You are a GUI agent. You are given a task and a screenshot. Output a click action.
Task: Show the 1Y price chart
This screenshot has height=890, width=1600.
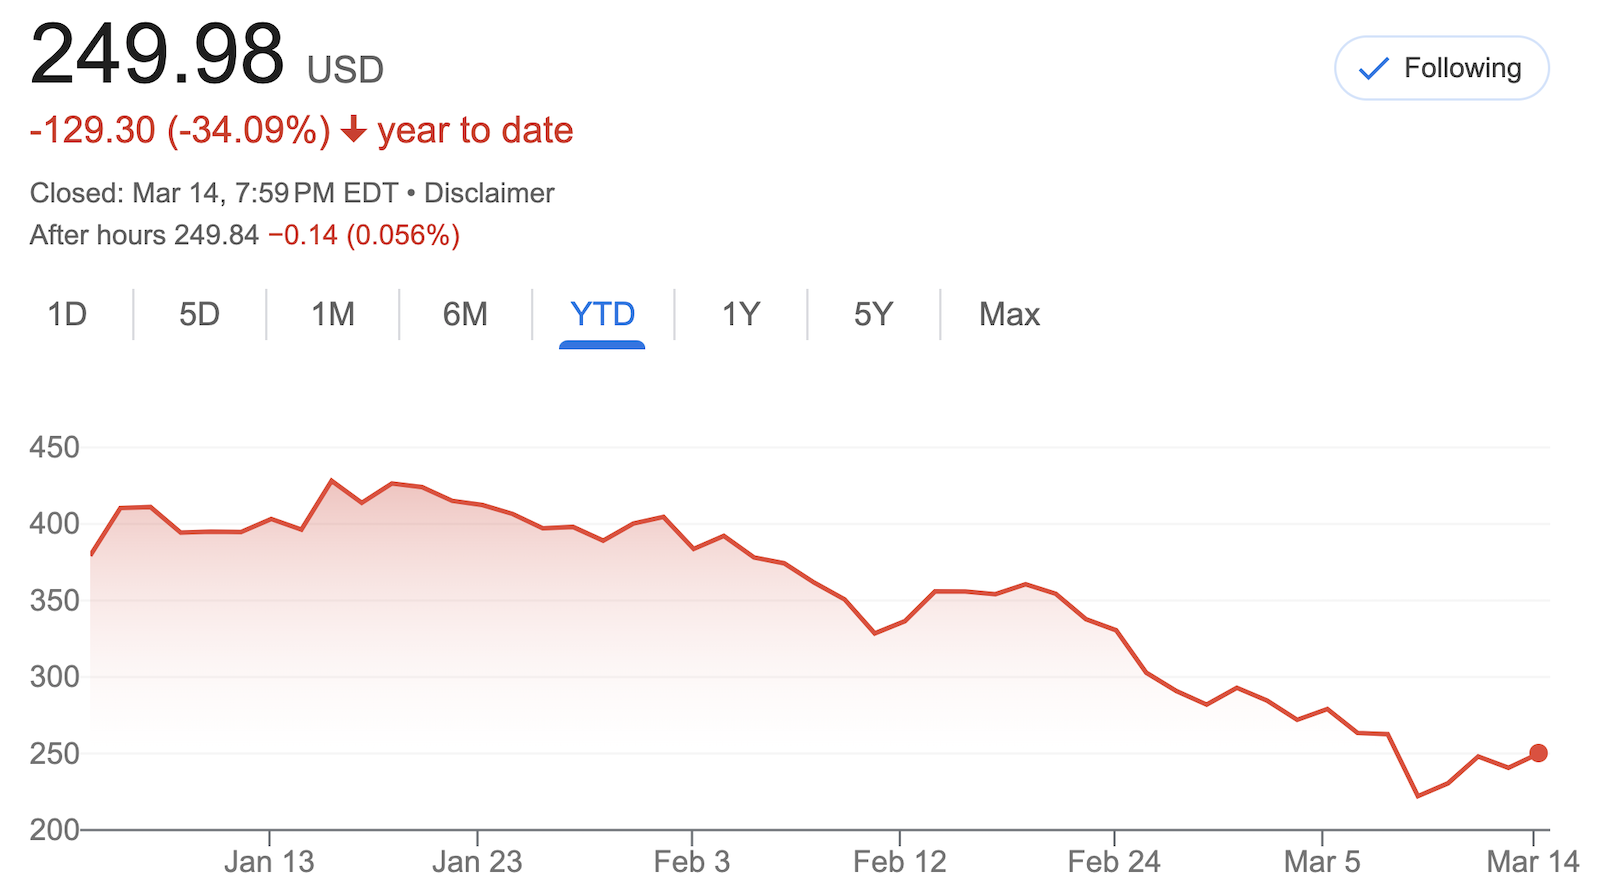[741, 315]
